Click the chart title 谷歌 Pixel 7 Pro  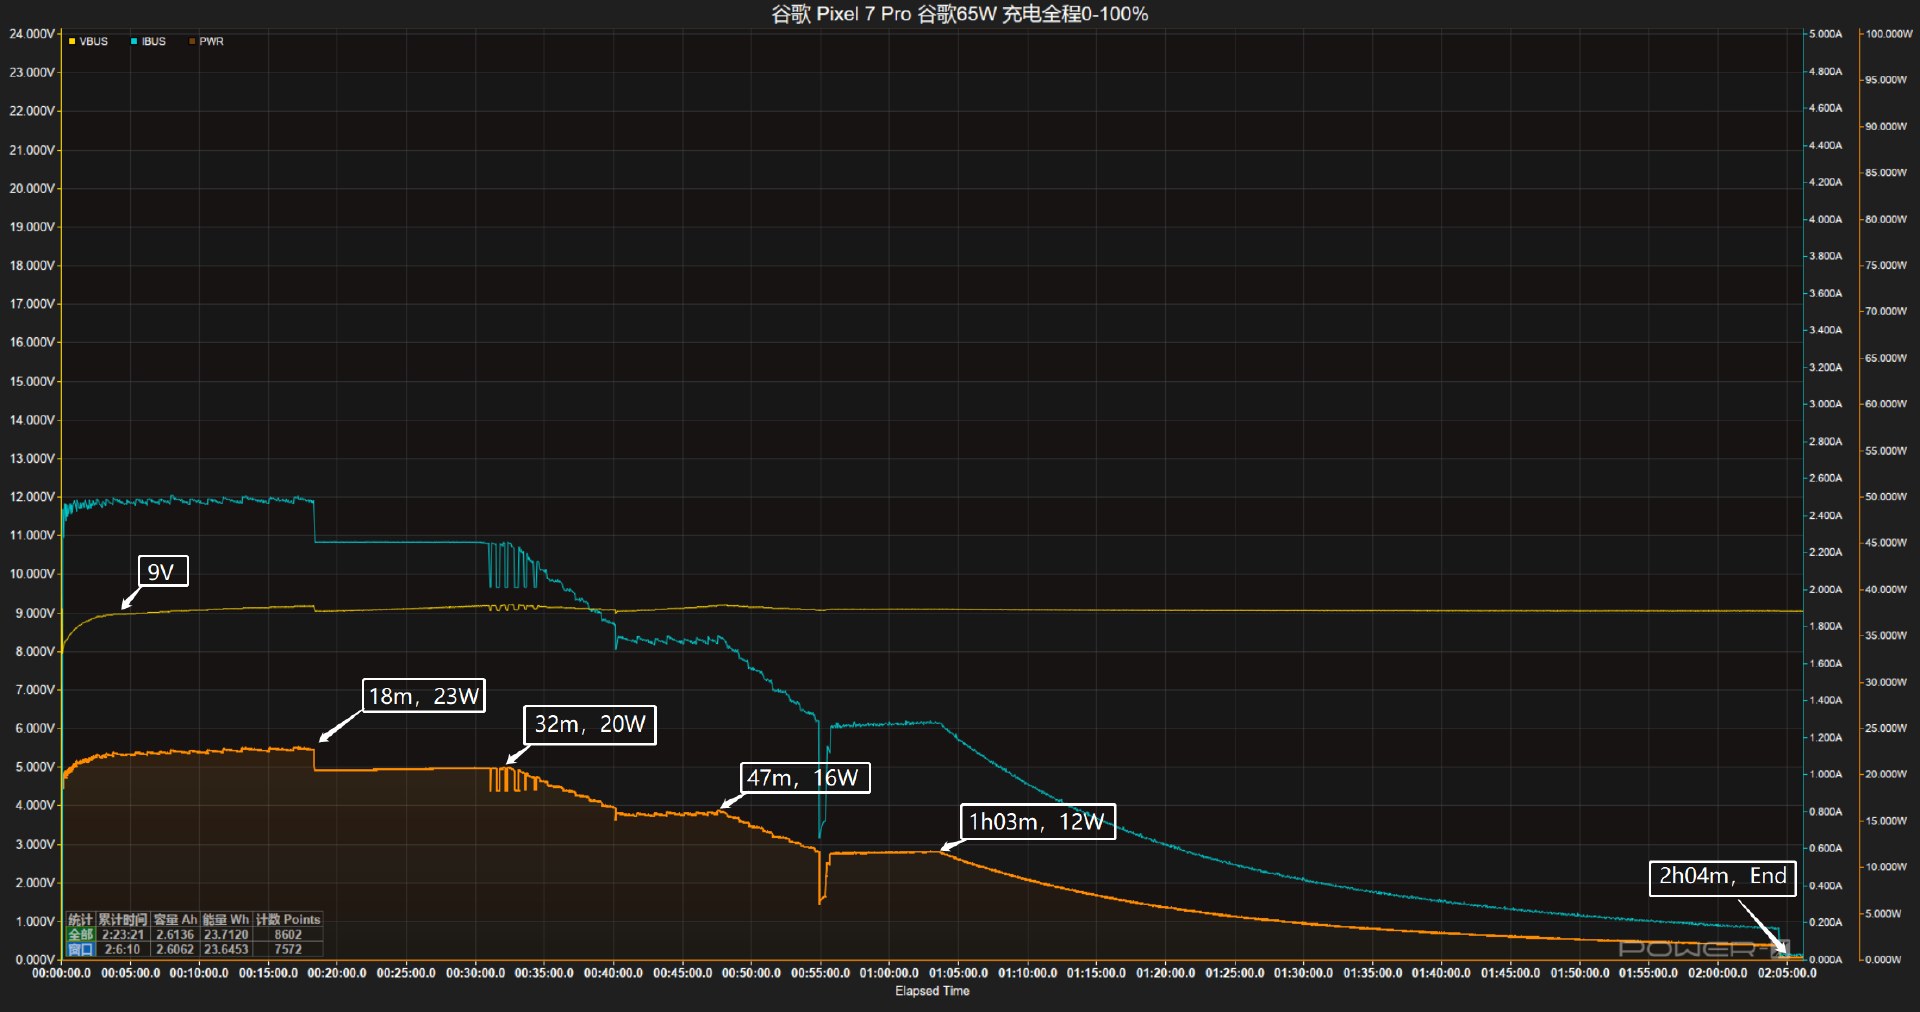pyautogui.click(x=841, y=14)
